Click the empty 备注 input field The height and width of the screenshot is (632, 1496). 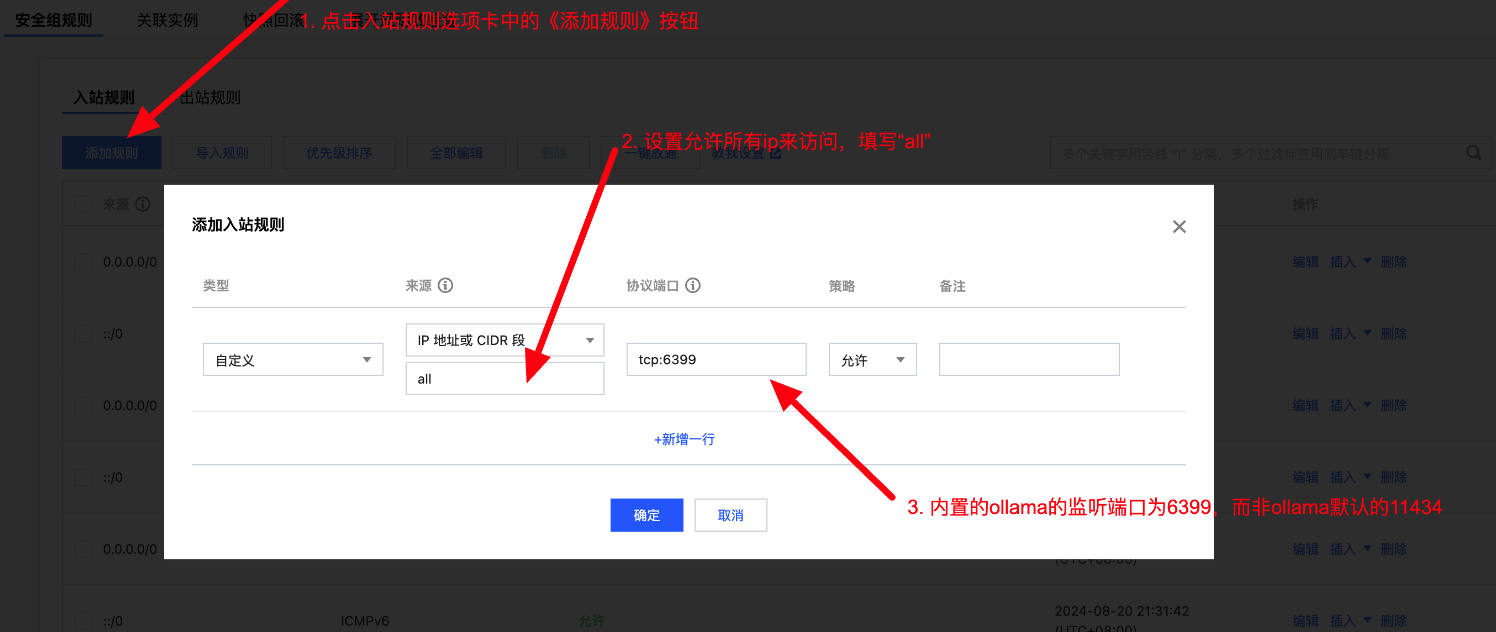(x=1029, y=360)
